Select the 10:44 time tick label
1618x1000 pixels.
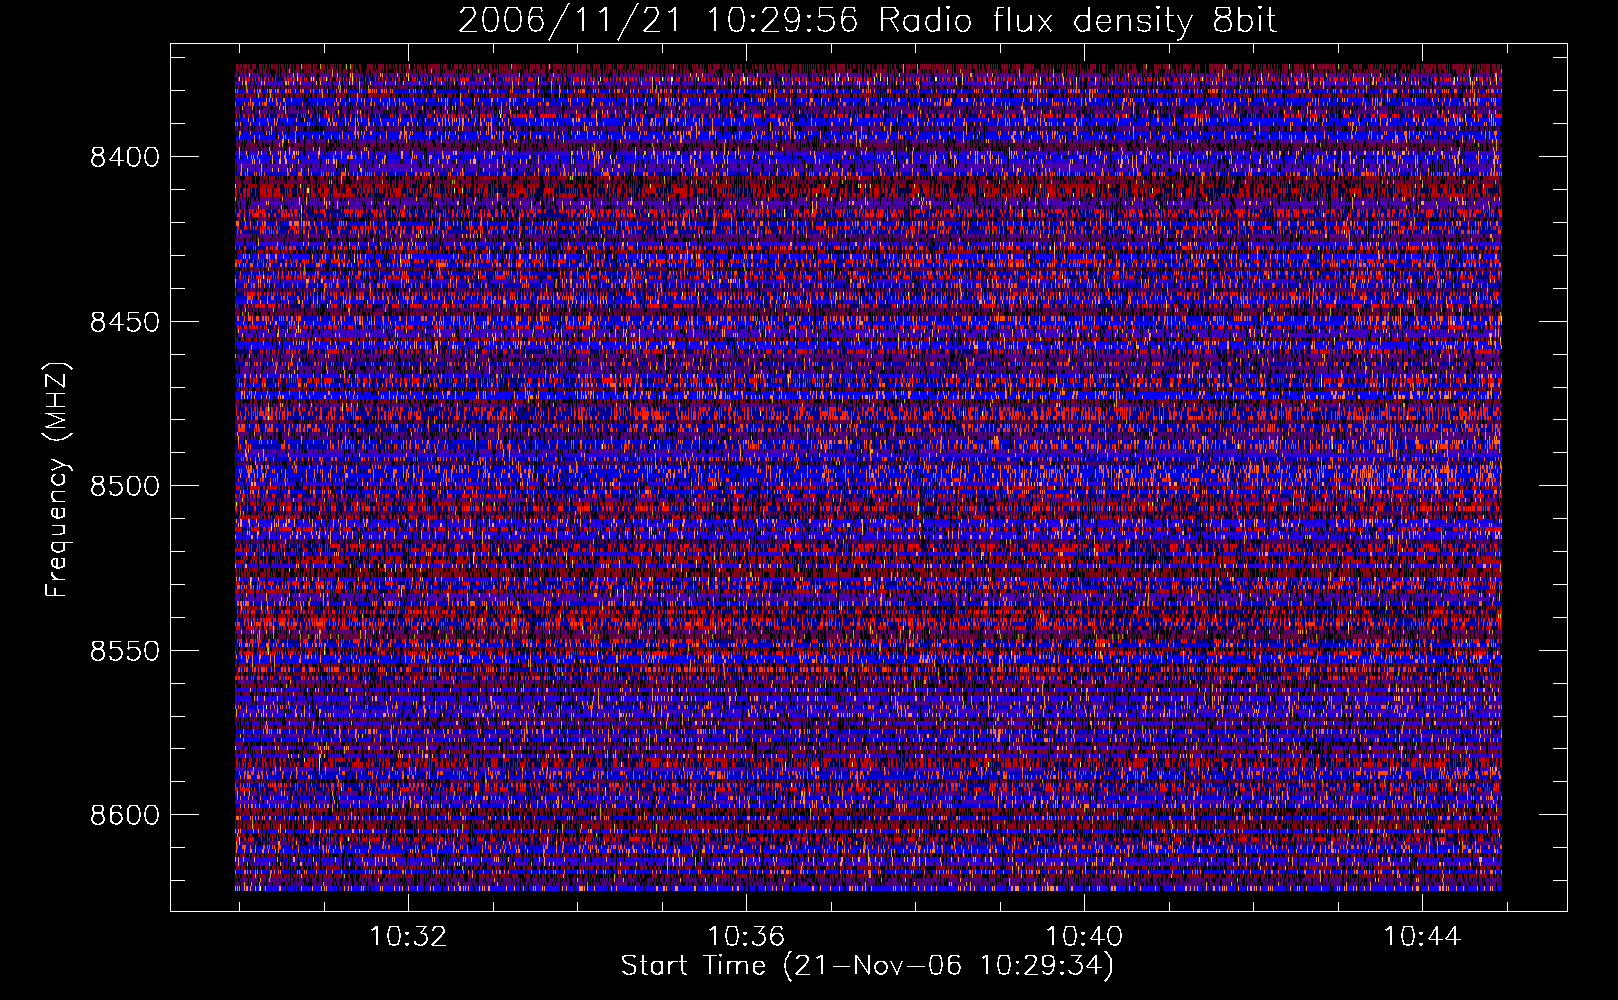(1422, 937)
